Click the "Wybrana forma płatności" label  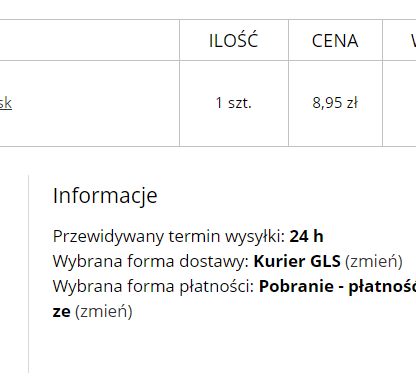(x=153, y=286)
